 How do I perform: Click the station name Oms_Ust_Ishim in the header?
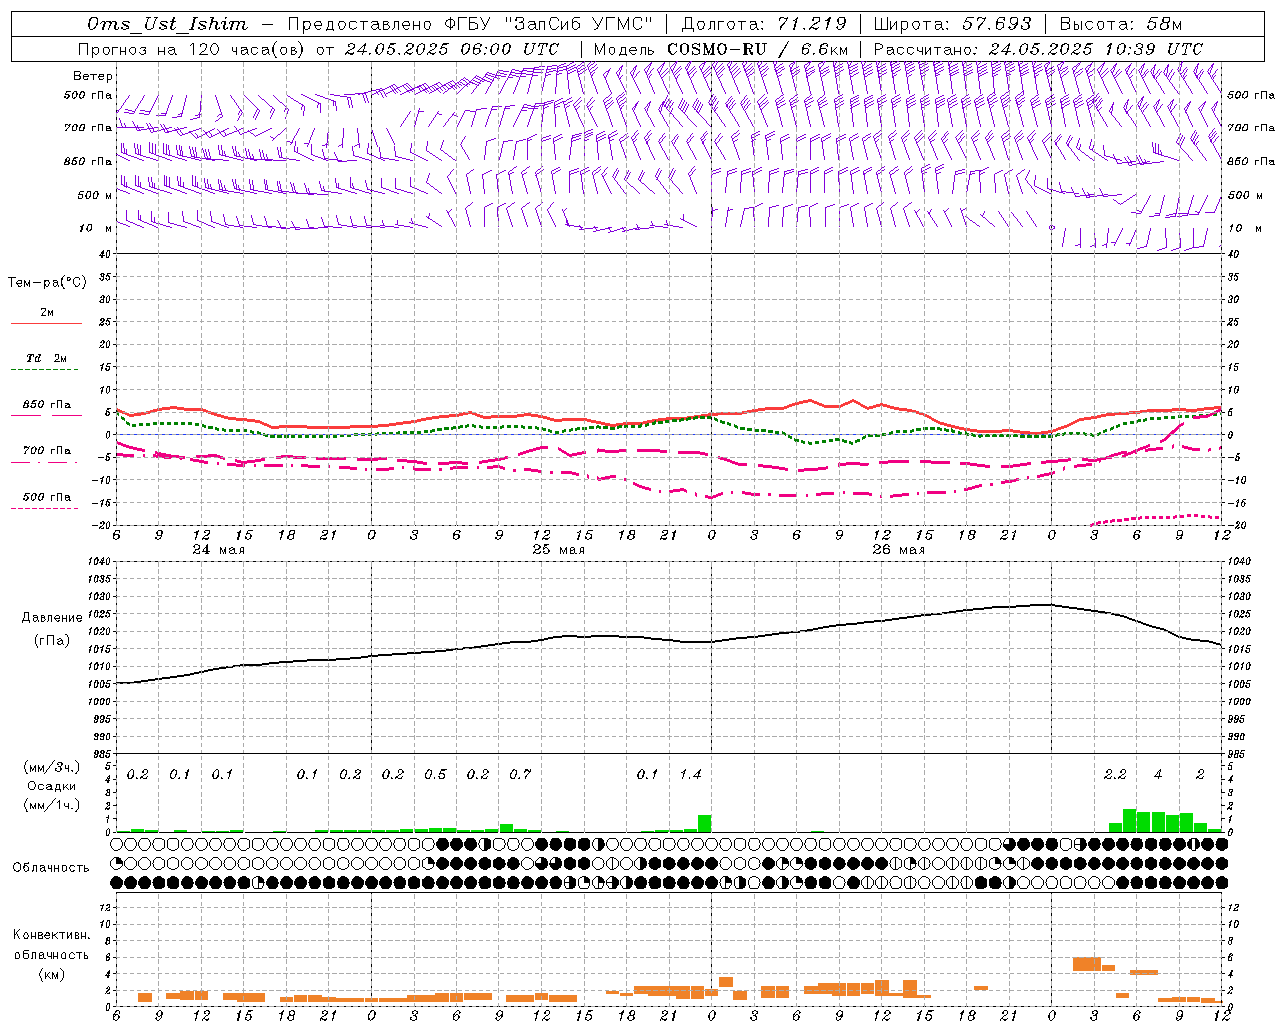(x=167, y=24)
